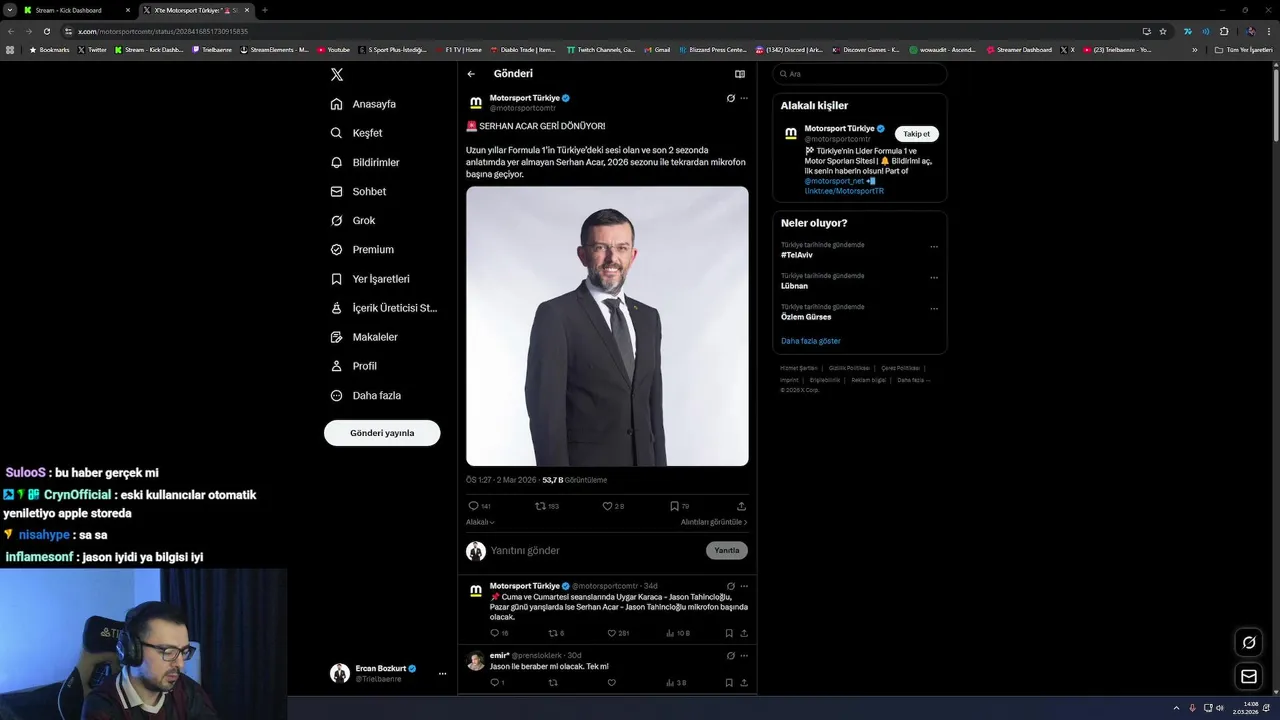The image size is (1280, 720).
Task: Go to Anasayfa in the sidebar
Action: coord(364,104)
